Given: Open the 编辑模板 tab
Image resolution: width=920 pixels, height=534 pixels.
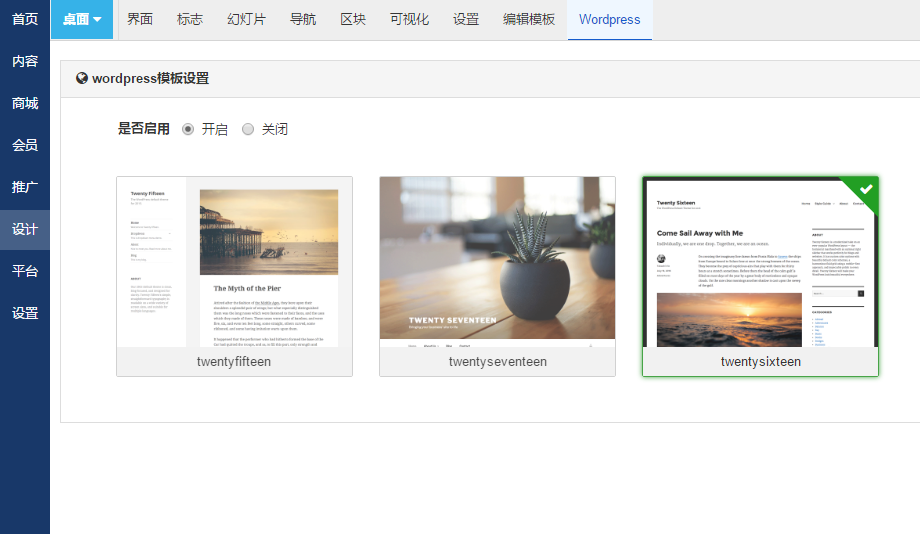Looking at the screenshot, I should click(x=529, y=19).
